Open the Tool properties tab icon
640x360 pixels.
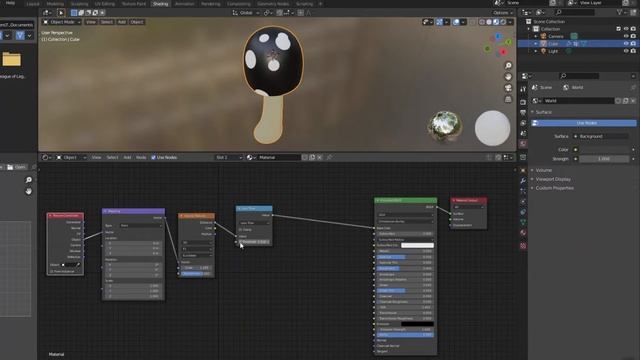point(523,89)
